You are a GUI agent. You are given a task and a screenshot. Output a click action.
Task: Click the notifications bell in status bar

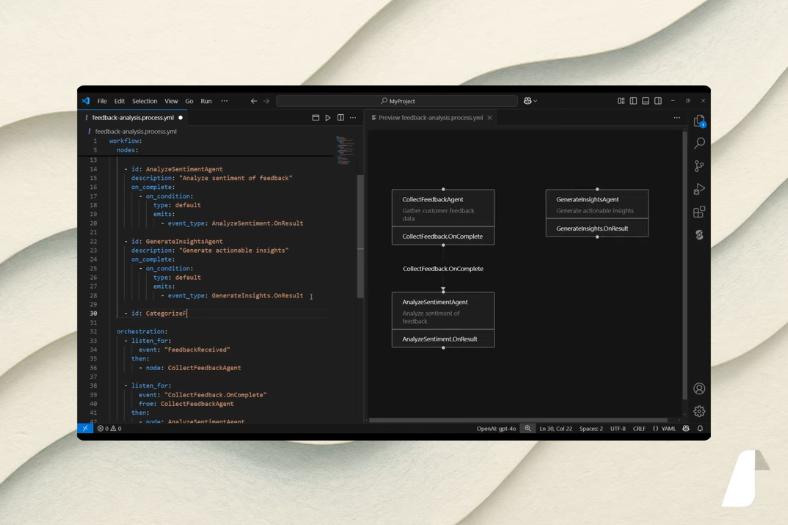(700, 428)
